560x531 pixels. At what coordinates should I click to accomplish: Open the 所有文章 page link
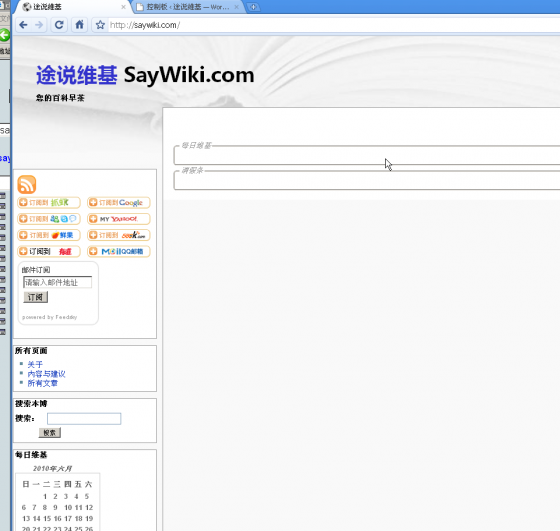click(42, 383)
